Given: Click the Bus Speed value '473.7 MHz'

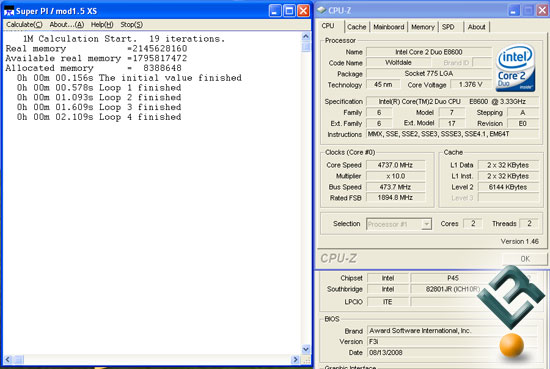Looking at the screenshot, I should pos(395,187).
